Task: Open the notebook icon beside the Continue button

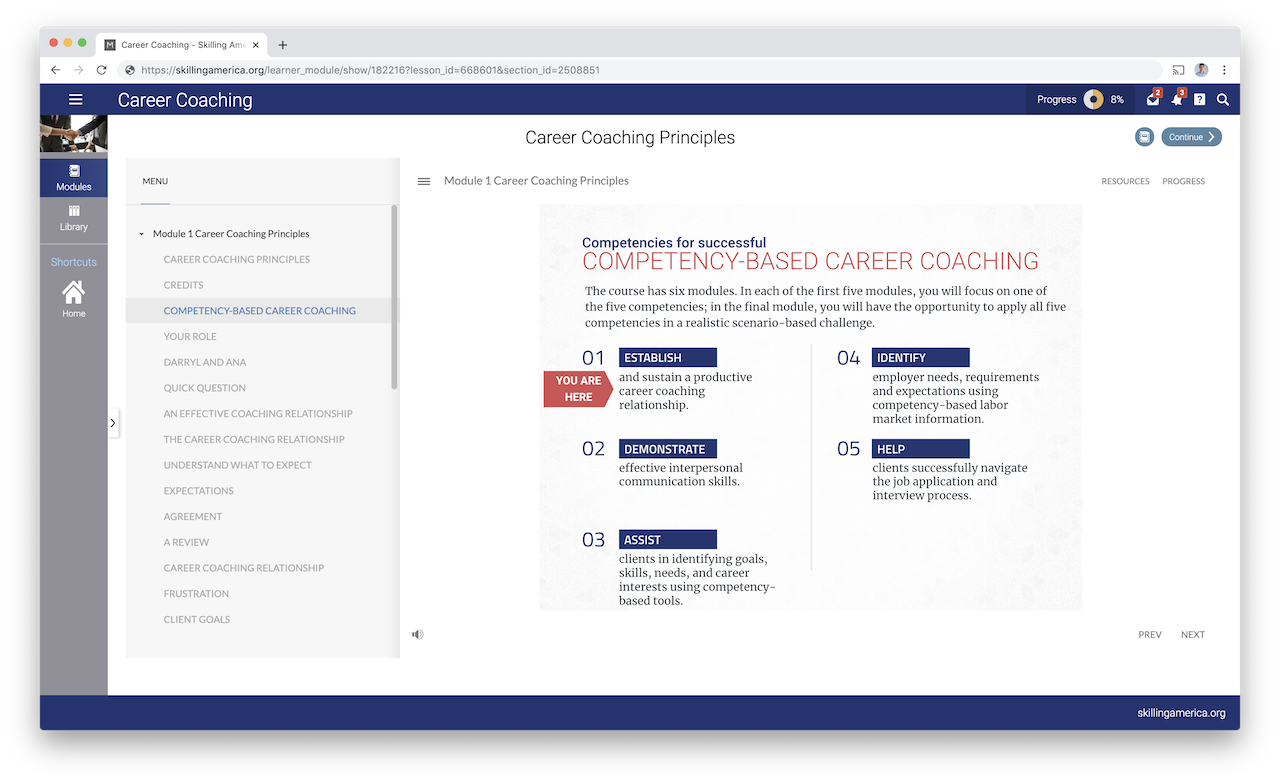Action: click(x=1144, y=136)
